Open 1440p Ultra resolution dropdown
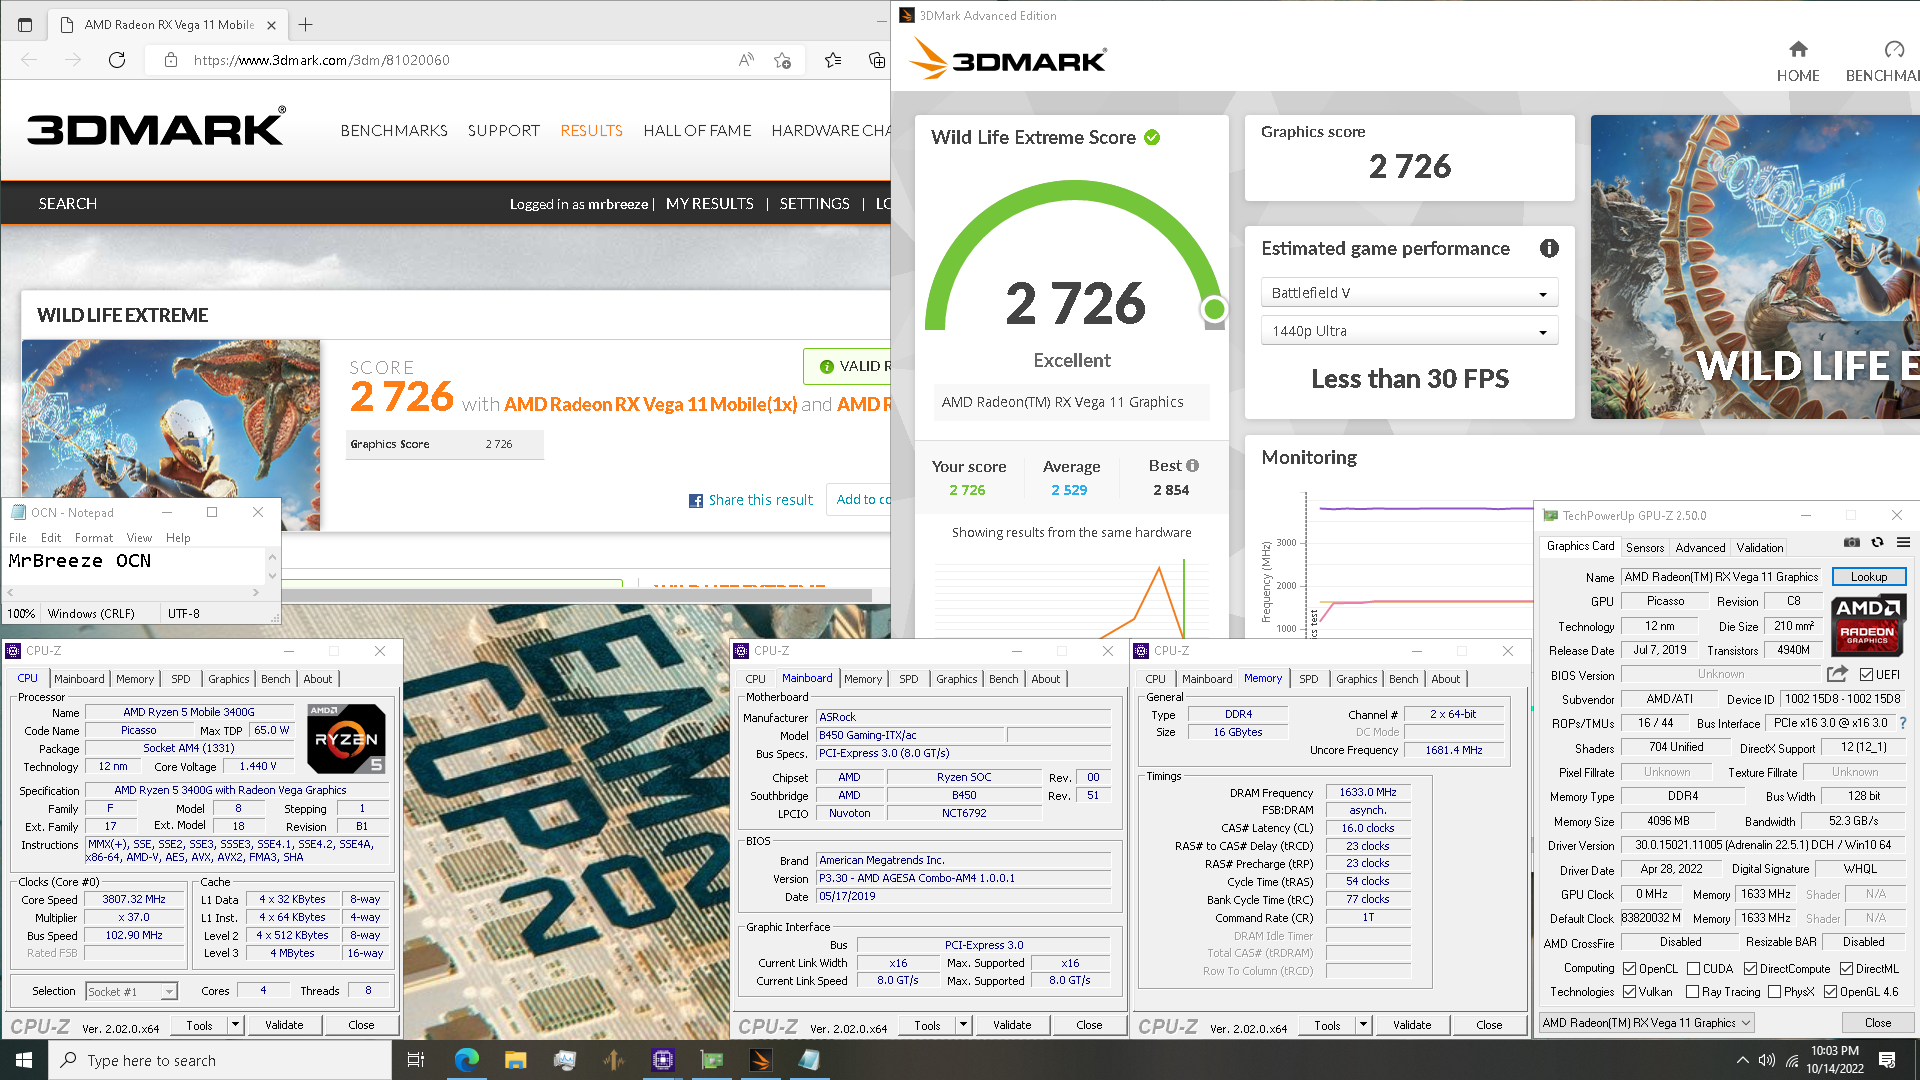This screenshot has width=1920, height=1080. tap(1409, 331)
